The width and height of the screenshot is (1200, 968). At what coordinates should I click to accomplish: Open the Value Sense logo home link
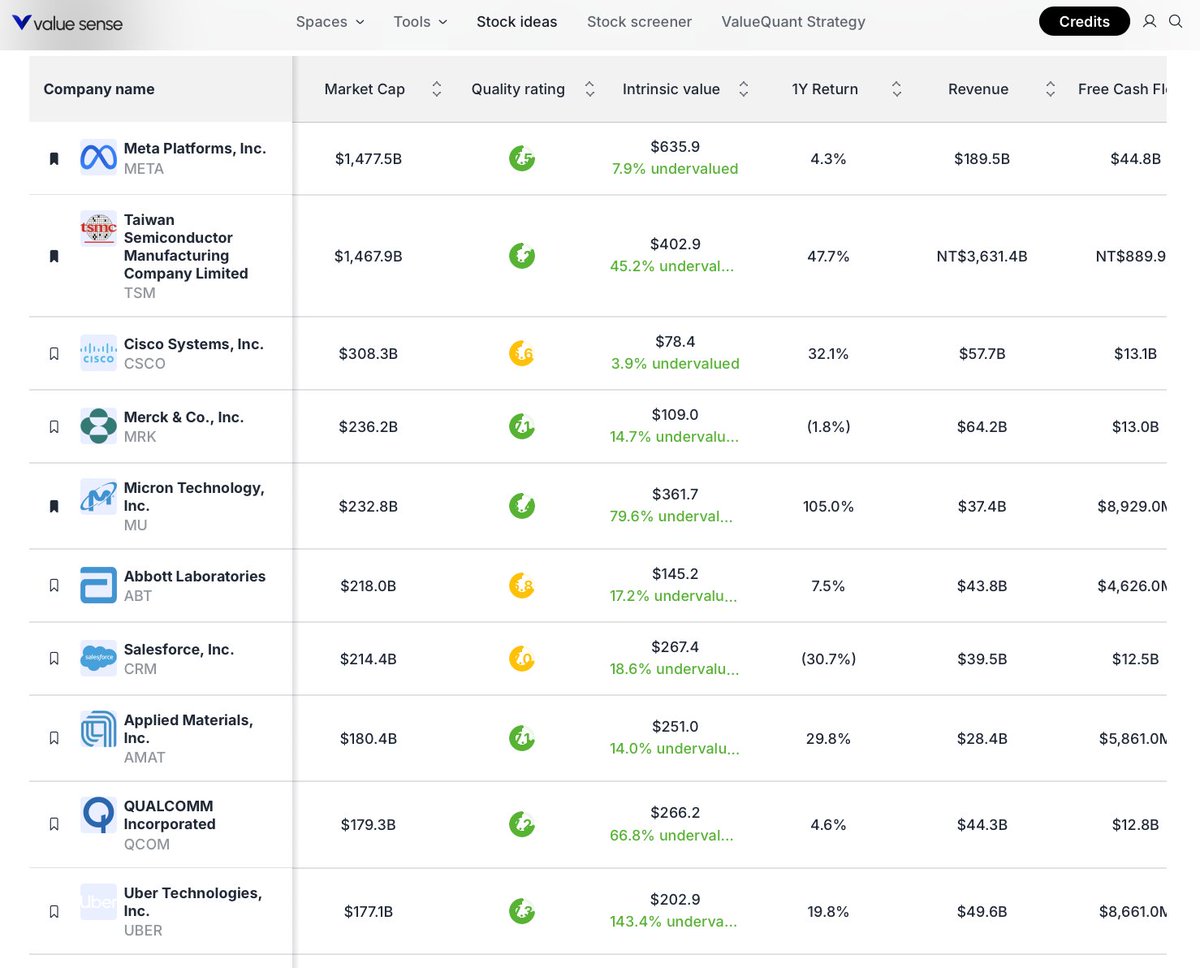click(67, 22)
